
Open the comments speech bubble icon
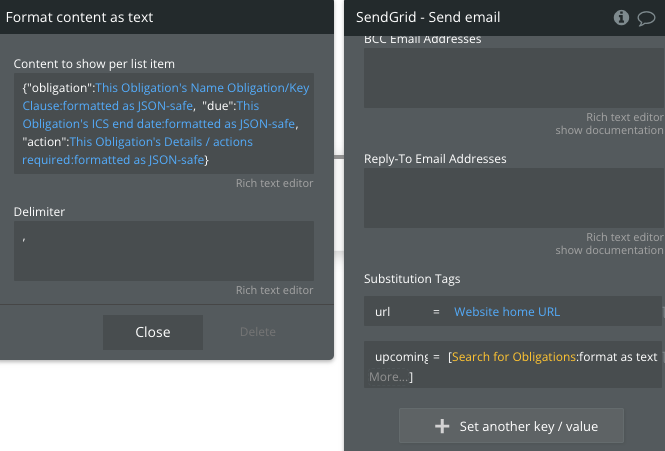tap(646, 17)
